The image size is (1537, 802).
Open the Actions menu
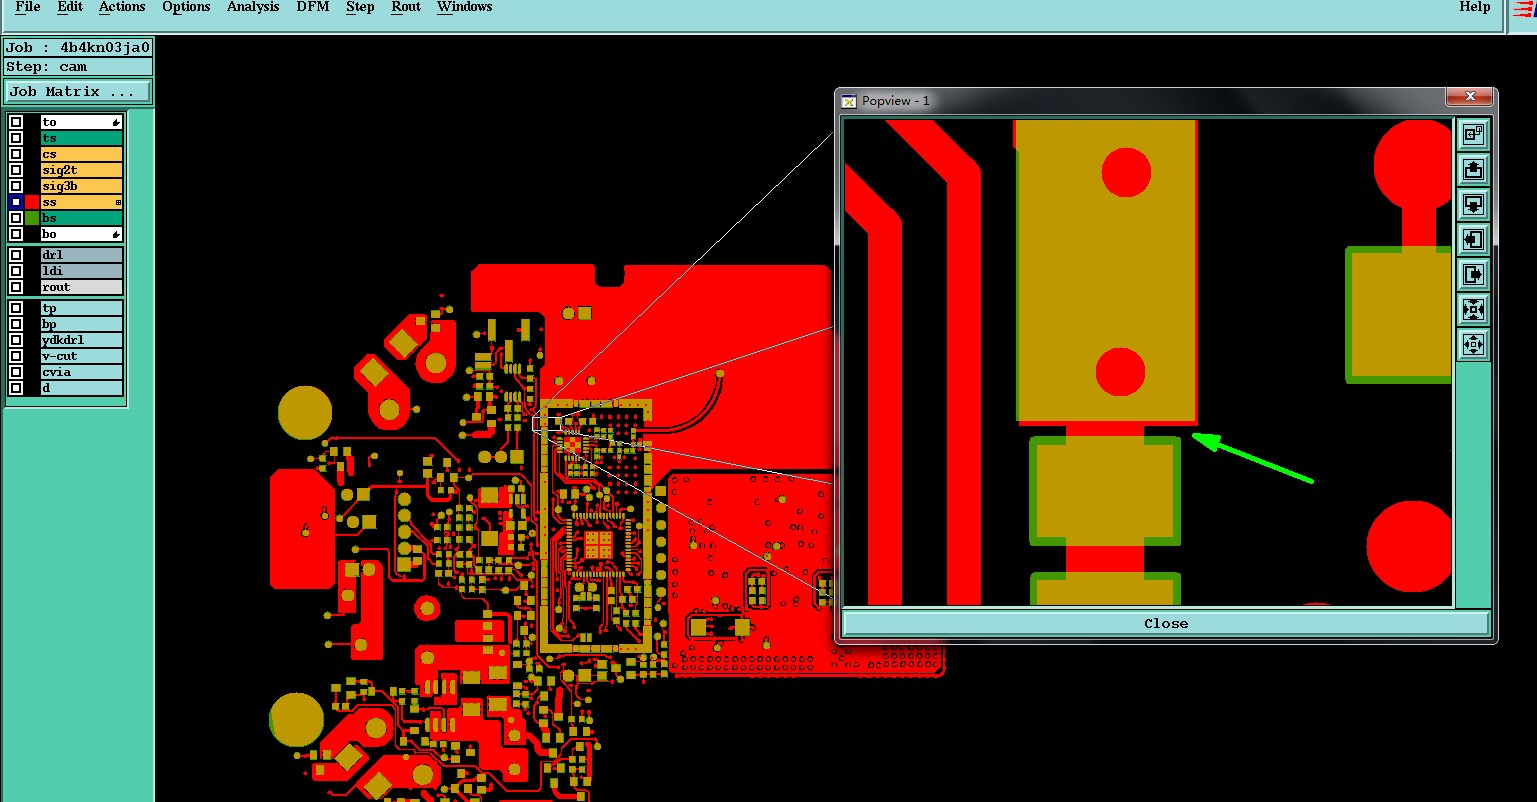click(122, 7)
